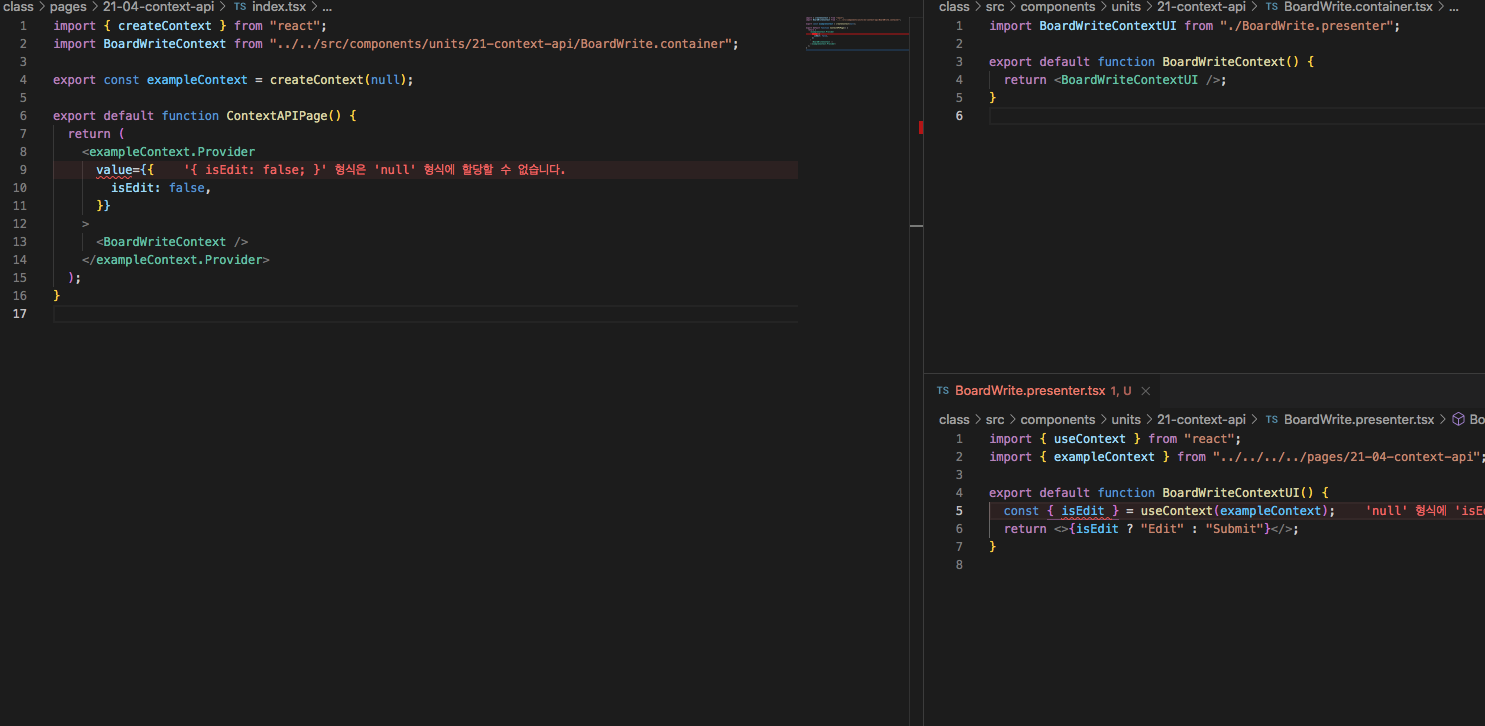1485x726 pixels.
Task: Place cursor on empty line 17 of index.tsx
Action: [425, 314]
